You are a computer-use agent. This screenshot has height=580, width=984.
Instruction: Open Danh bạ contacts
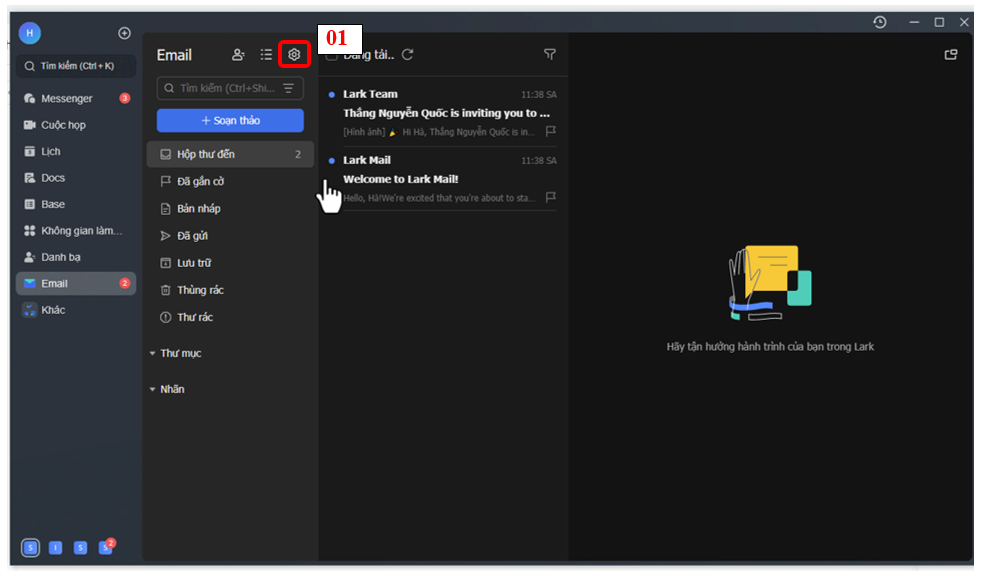76,257
